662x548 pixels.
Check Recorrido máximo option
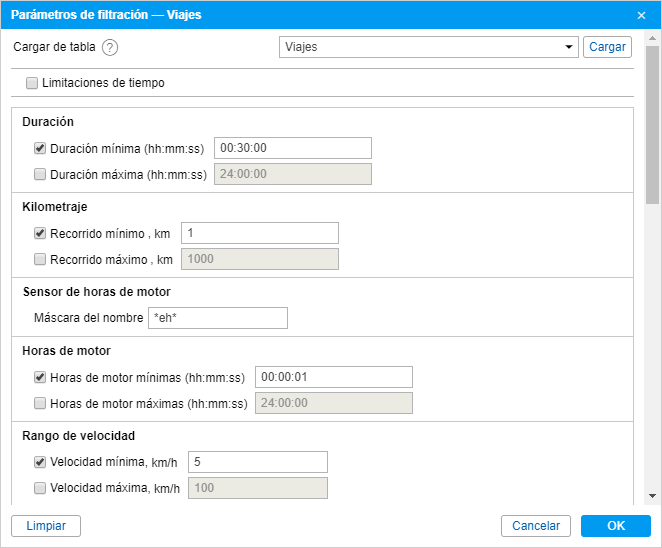tap(40, 259)
